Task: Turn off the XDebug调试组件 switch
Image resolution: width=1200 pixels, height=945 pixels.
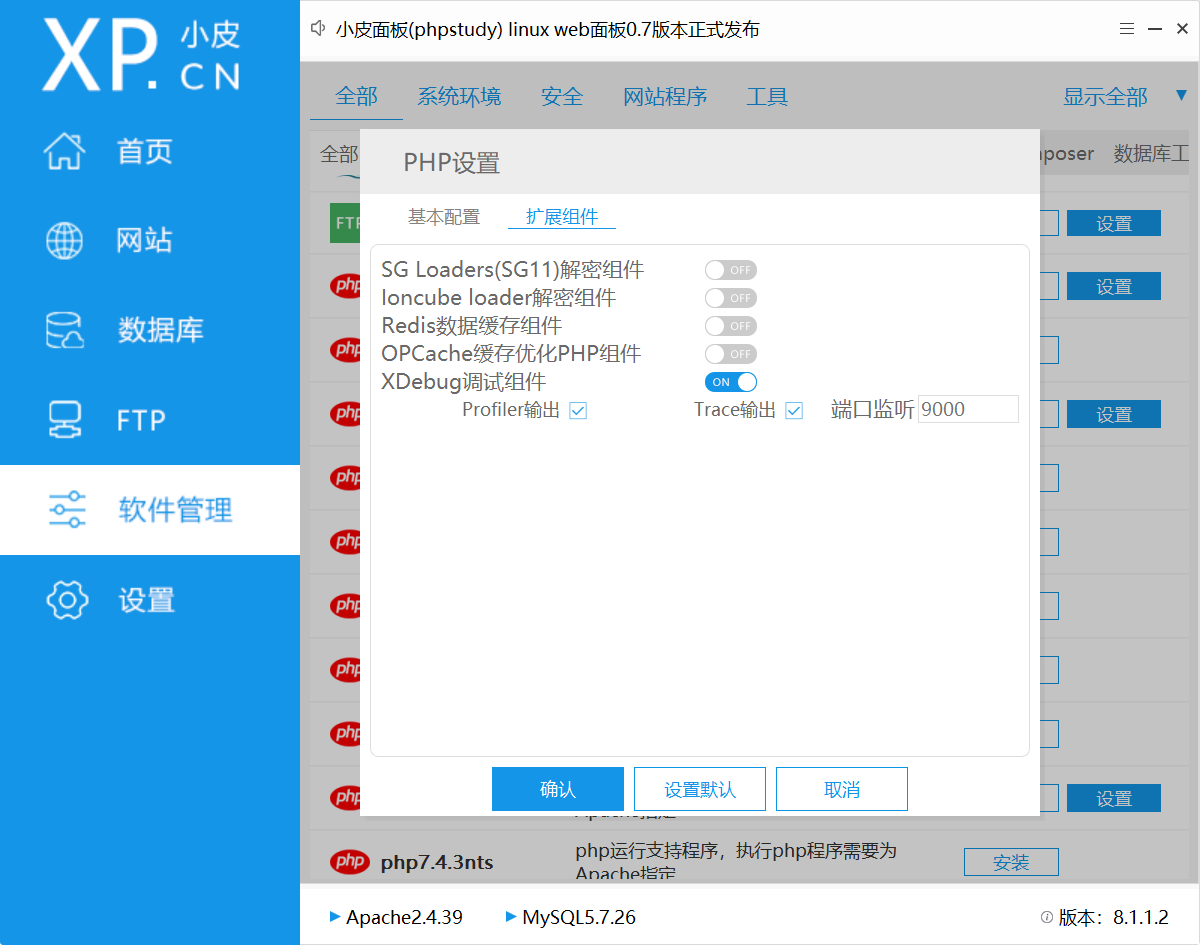Action: click(x=731, y=382)
